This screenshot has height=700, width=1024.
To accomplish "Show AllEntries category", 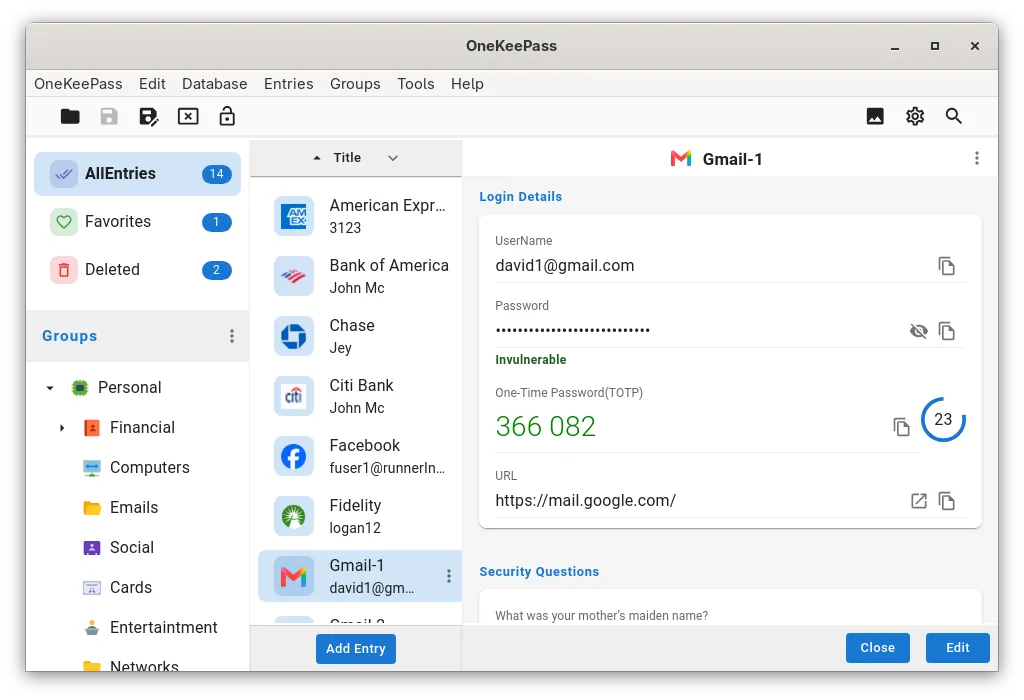I will pos(137,174).
